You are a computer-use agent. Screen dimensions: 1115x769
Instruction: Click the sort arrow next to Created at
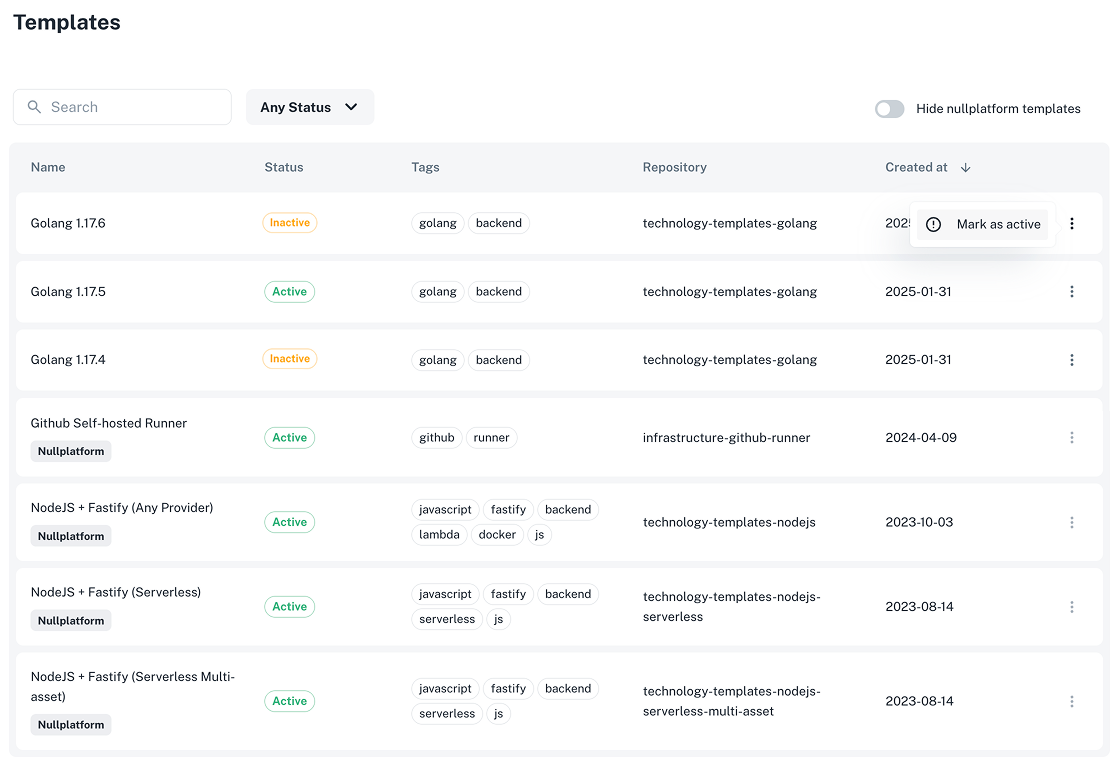965,168
